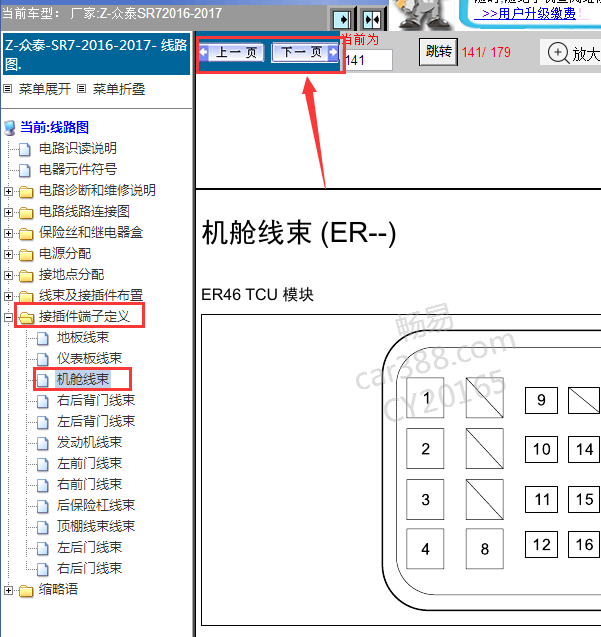
Task: Click the collapse-inward arrows icon in header
Action: (x=372, y=19)
